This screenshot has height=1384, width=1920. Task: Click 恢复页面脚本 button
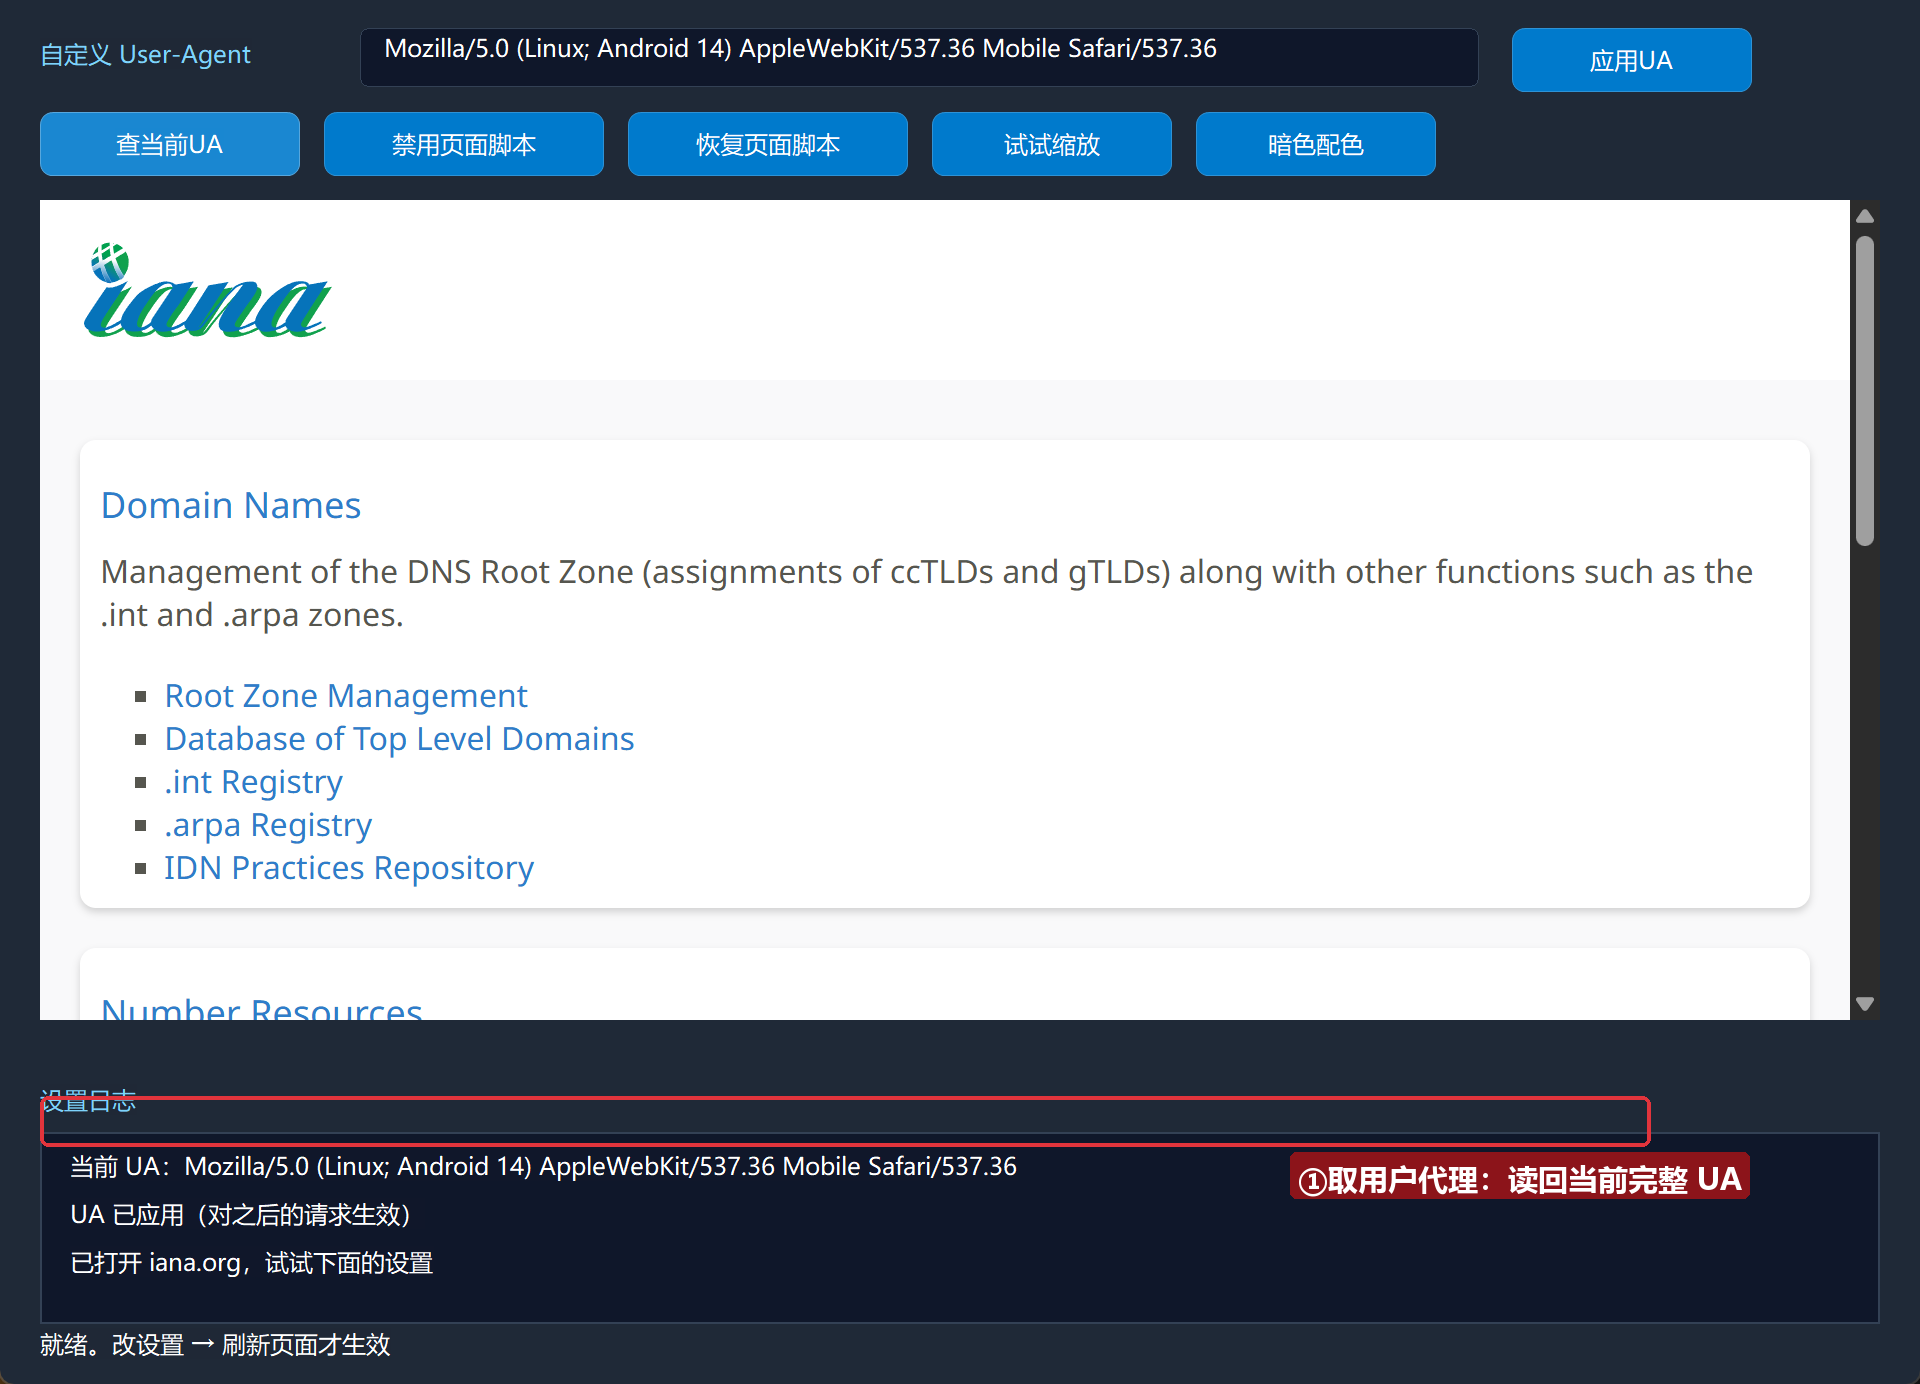(768, 144)
